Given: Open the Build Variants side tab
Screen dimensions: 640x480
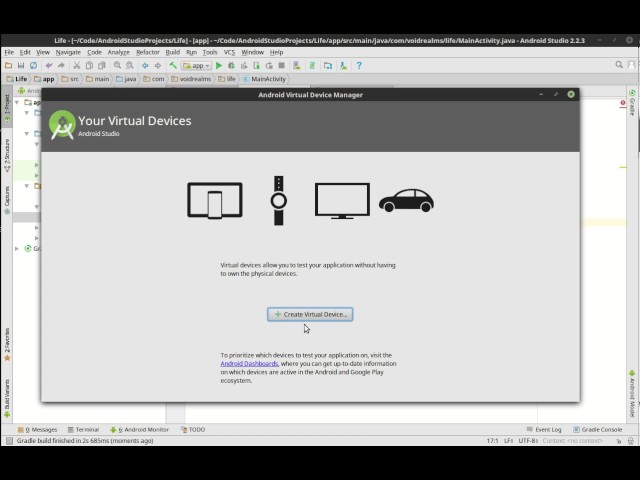Looking at the screenshot, I should click(x=7, y=398).
